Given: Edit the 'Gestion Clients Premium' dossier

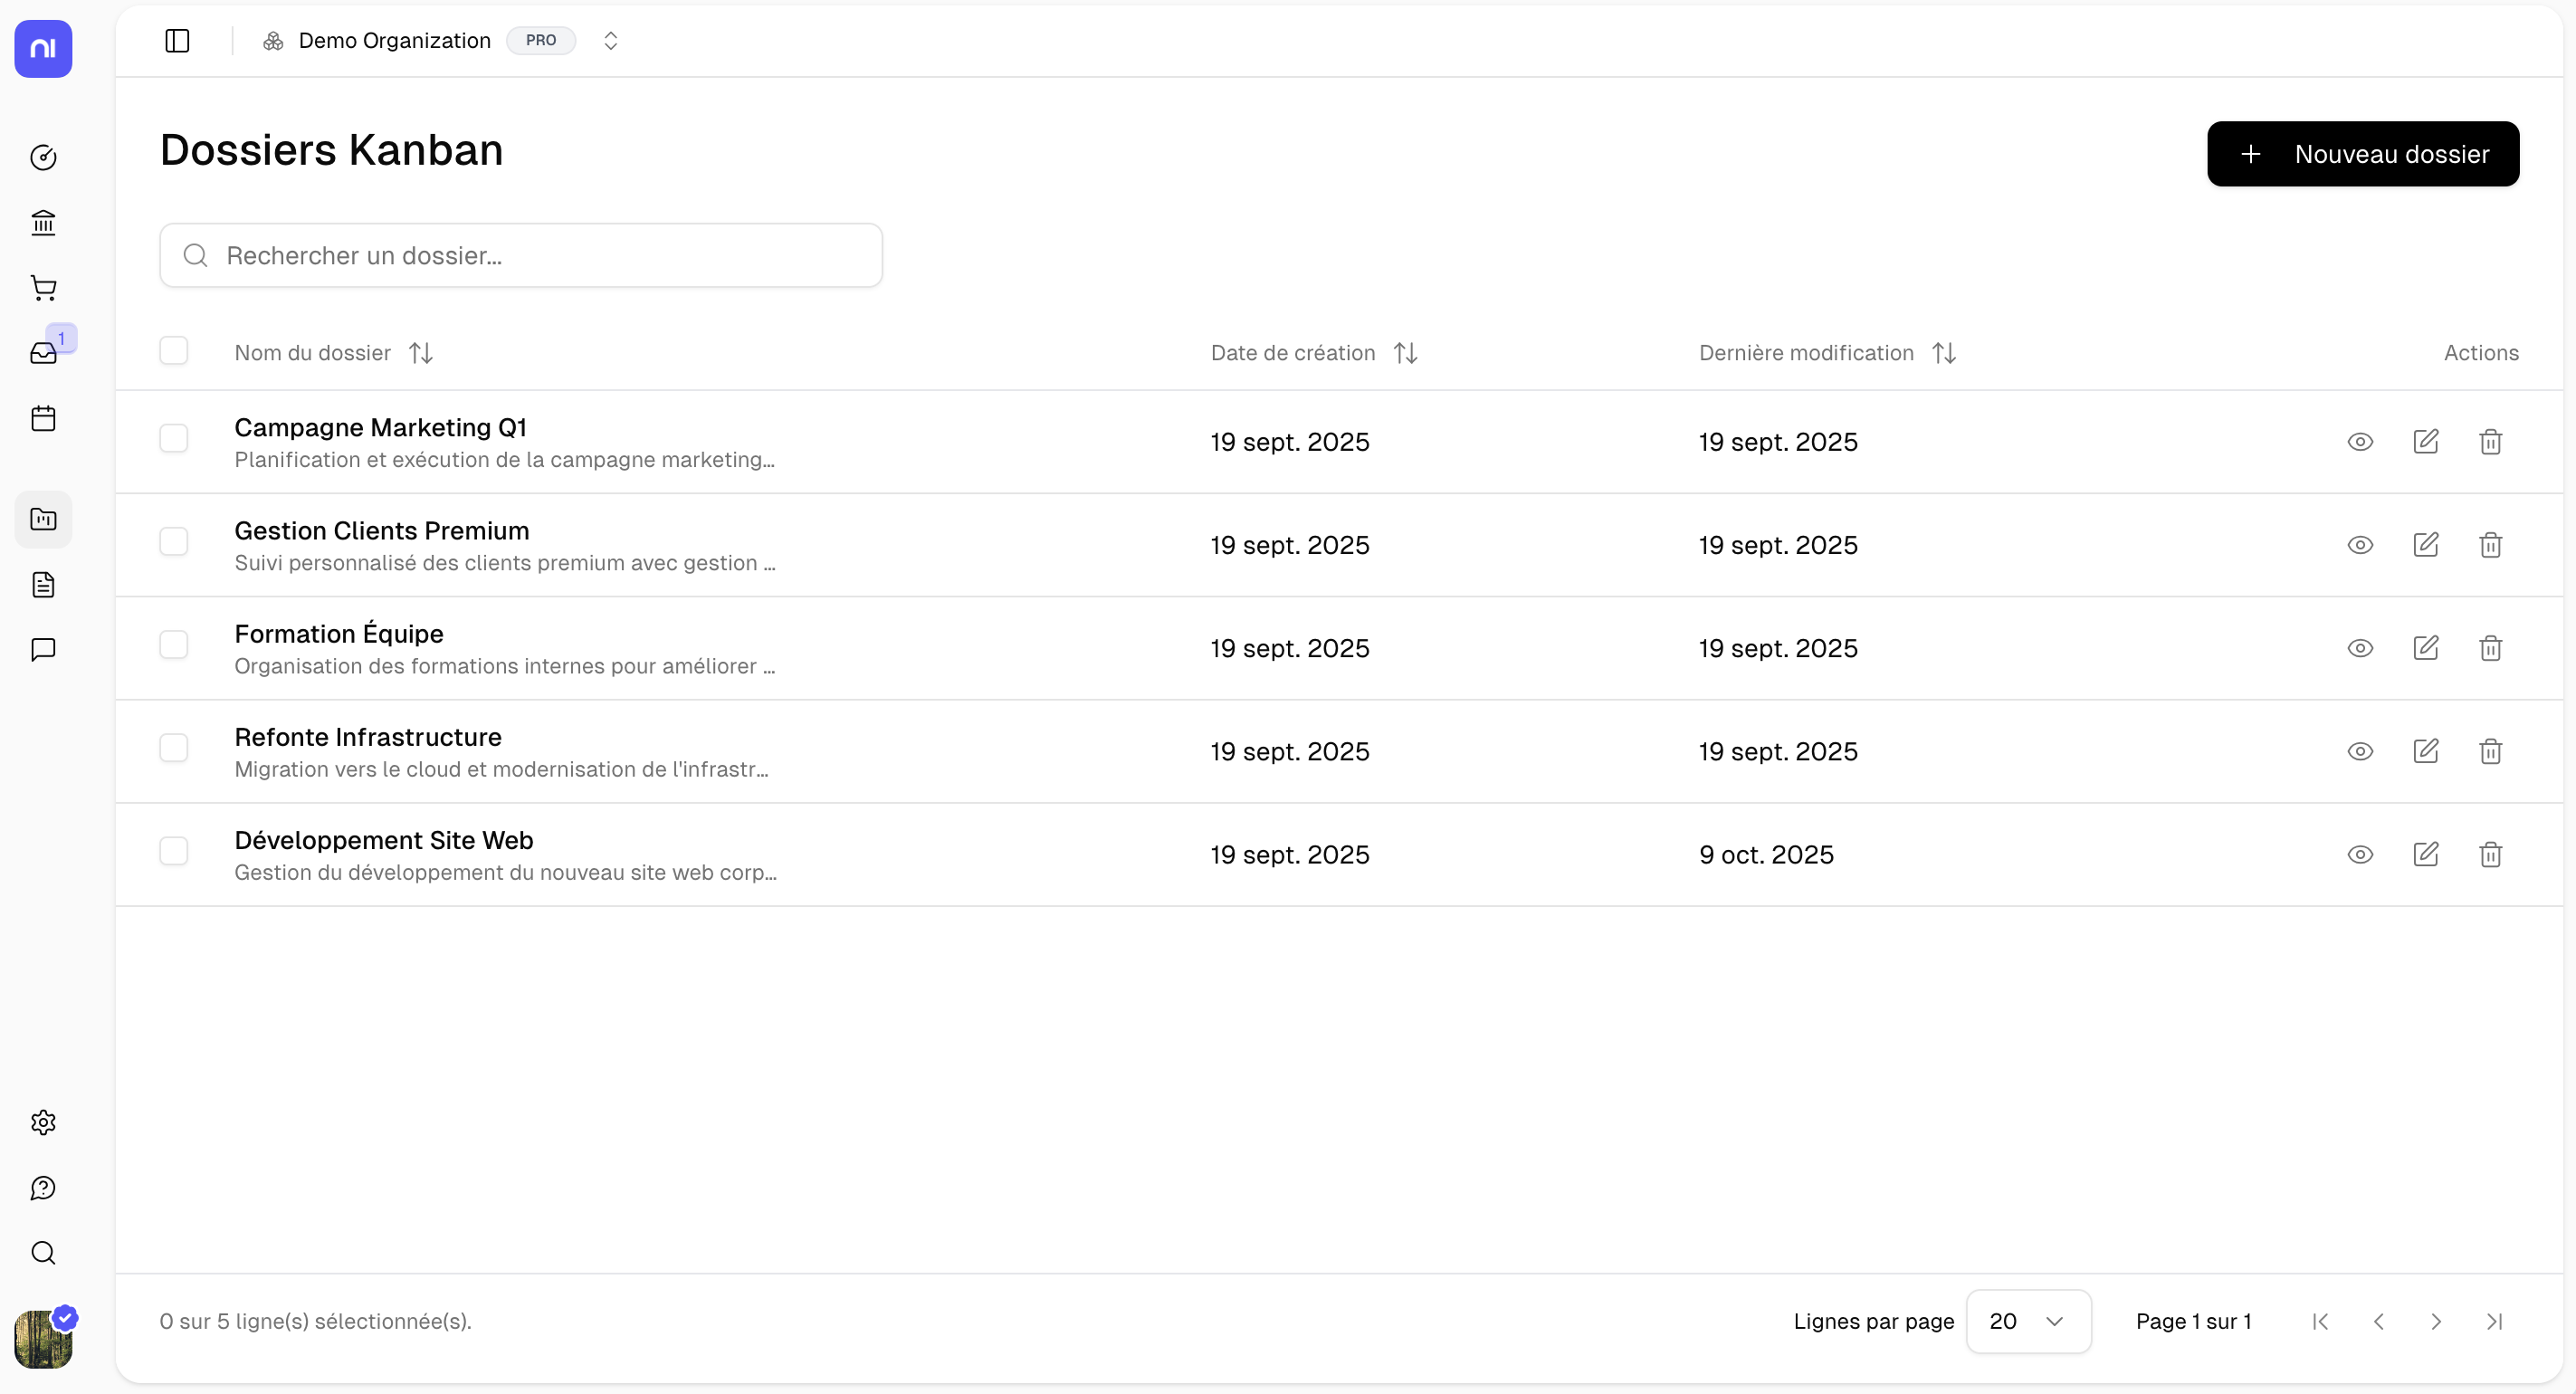Looking at the screenshot, I should [2425, 544].
